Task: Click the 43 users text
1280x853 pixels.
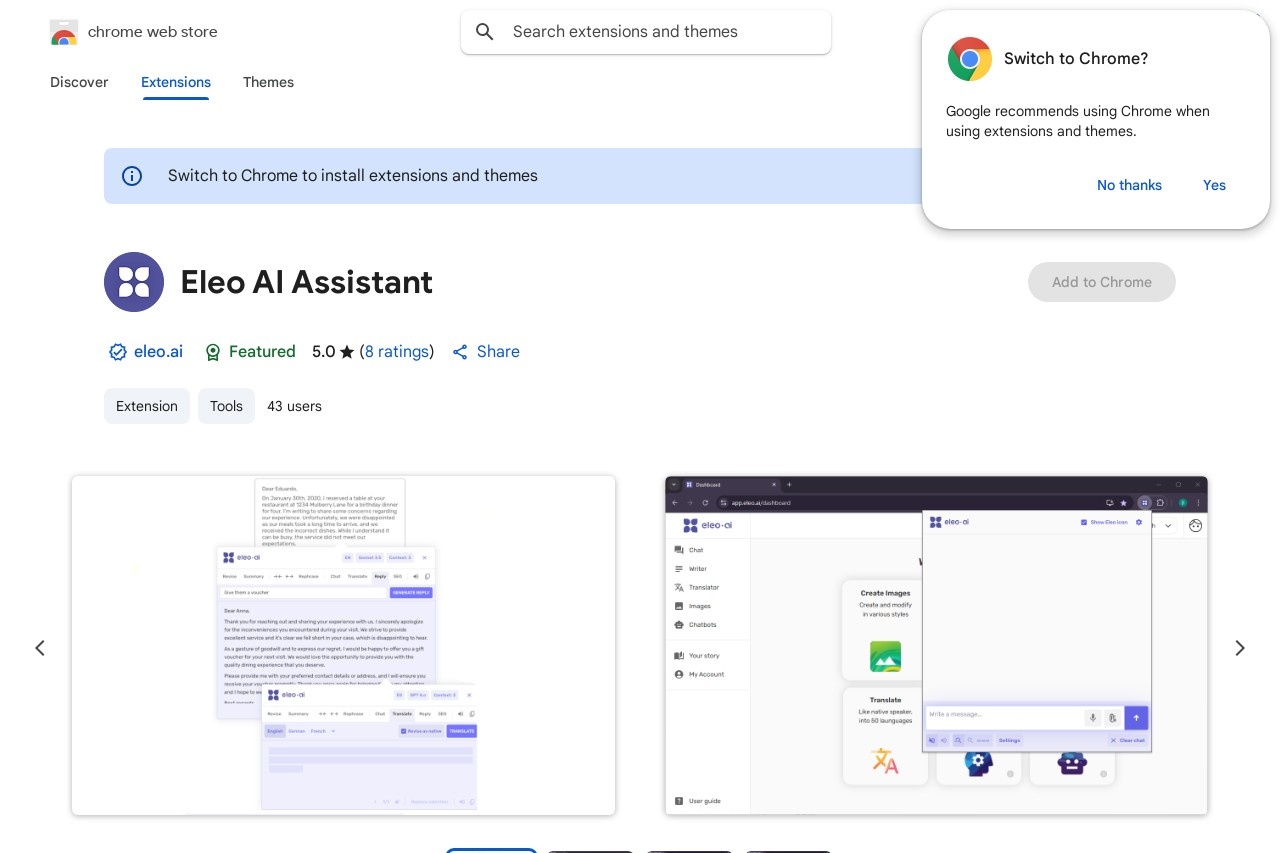Action: pyautogui.click(x=294, y=406)
